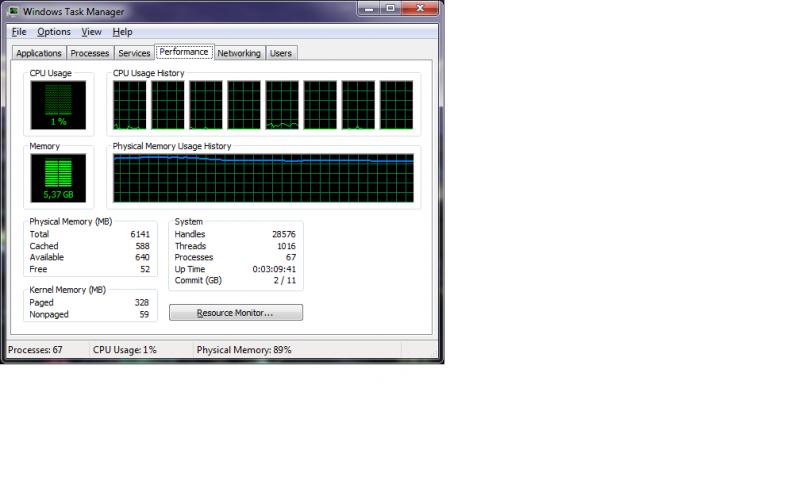
Task: Switch to the Users tab
Action: [281, 53]
